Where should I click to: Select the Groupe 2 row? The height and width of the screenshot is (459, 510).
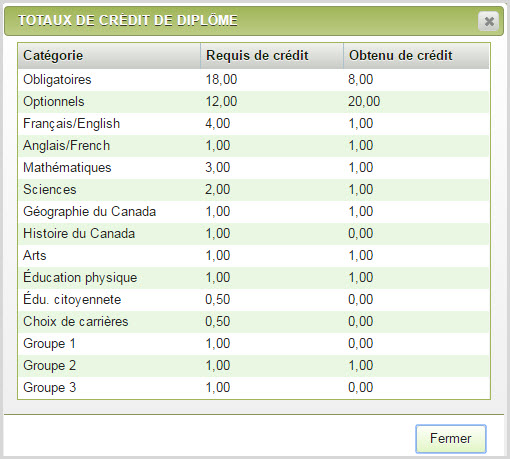tap(254, 366)
